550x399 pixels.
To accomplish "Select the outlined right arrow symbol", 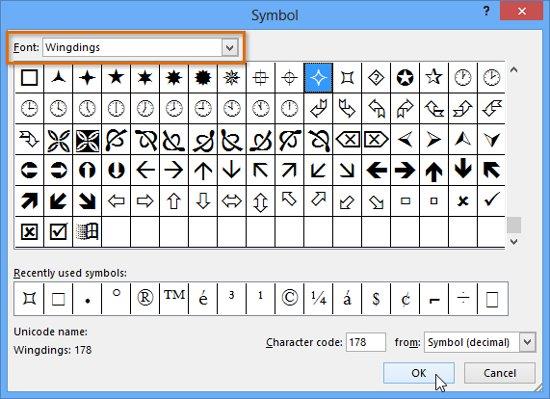I will click(145, 201).
